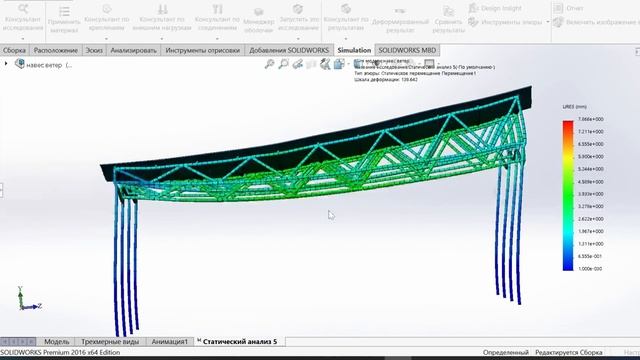Image resolution: width=640 pixels, height=360 pixels.
Task: Switch to the Анализировать ribbon tab
Action: pos(133,50)
